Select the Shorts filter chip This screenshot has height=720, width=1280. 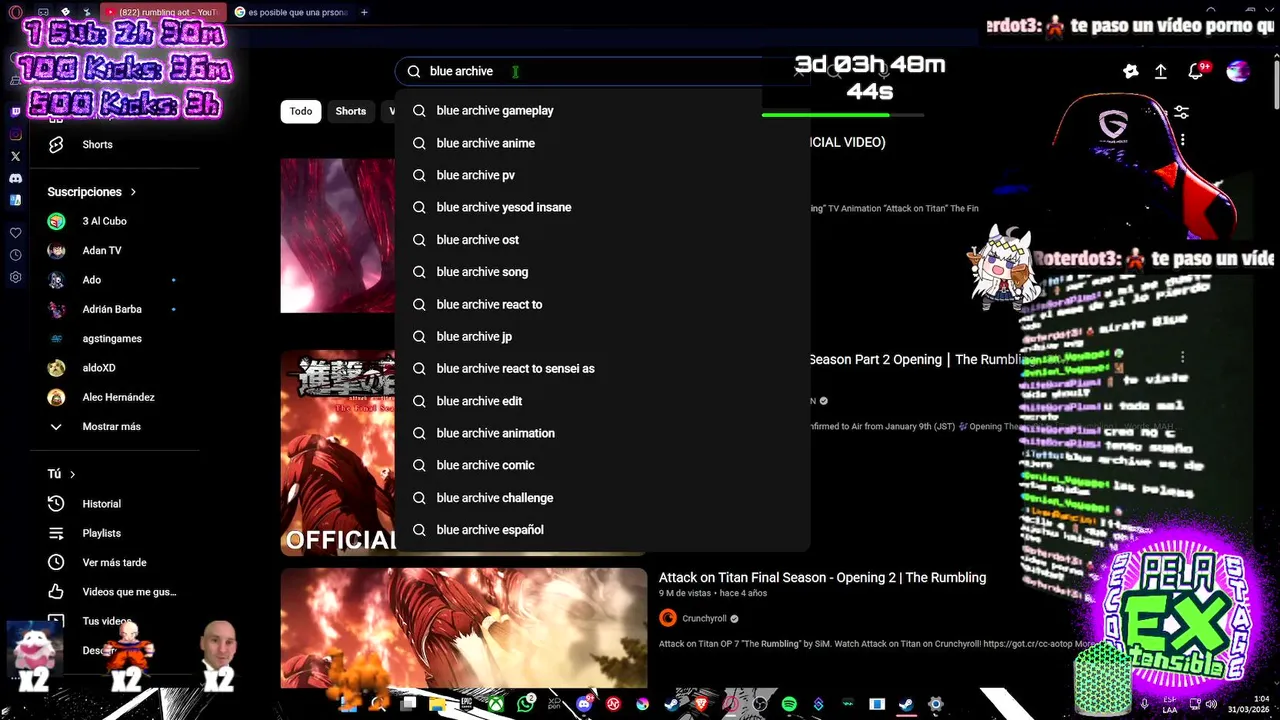point(351,111)
